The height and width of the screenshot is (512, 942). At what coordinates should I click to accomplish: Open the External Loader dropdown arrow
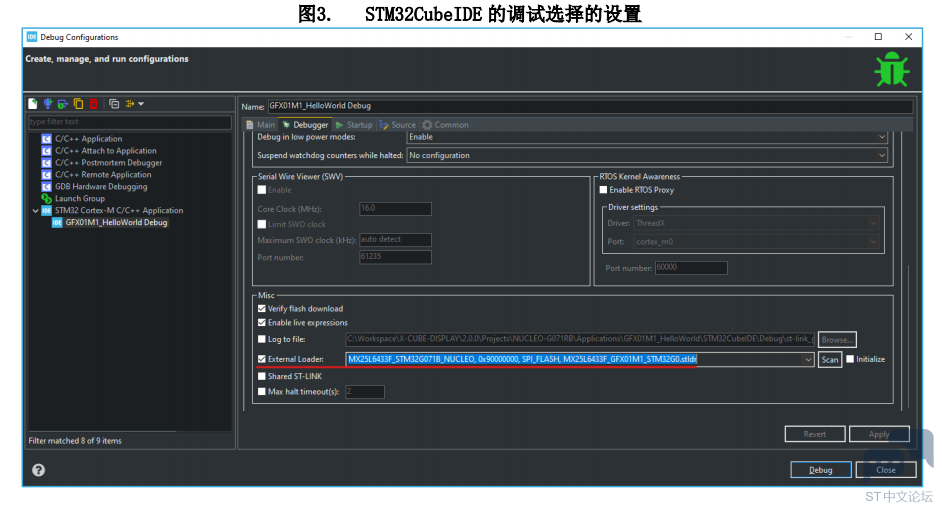tap(808, 360)
